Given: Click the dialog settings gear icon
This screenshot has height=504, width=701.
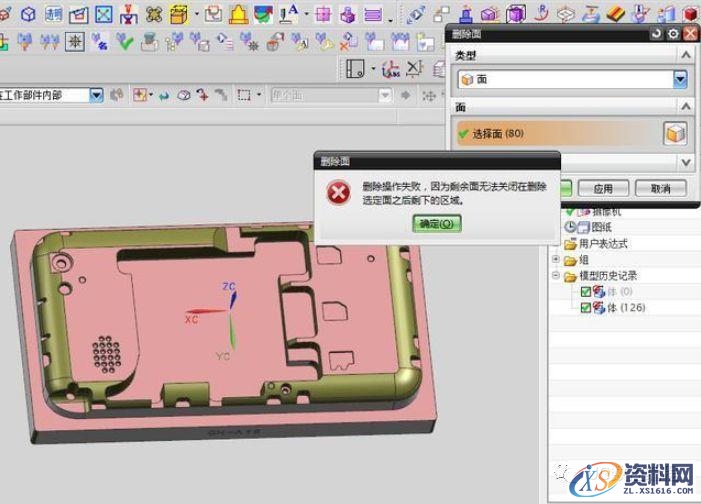Looking at the screenshot, I should (x=673, y=33).
